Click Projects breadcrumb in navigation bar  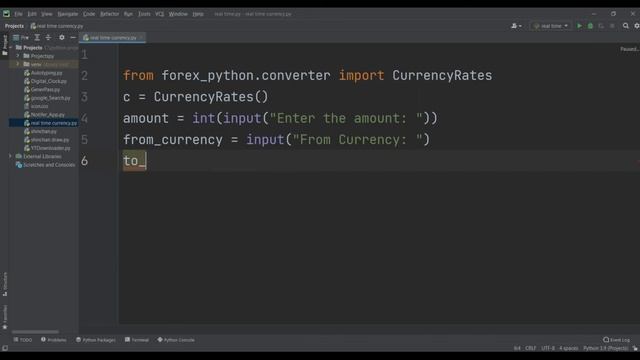[x=14, y=26]
